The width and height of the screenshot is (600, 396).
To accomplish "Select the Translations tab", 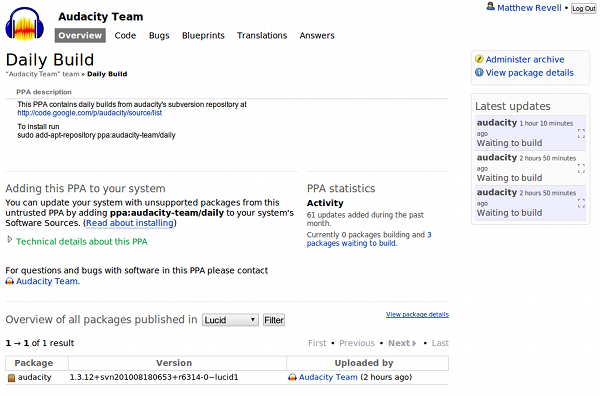I will click(262, 36).
